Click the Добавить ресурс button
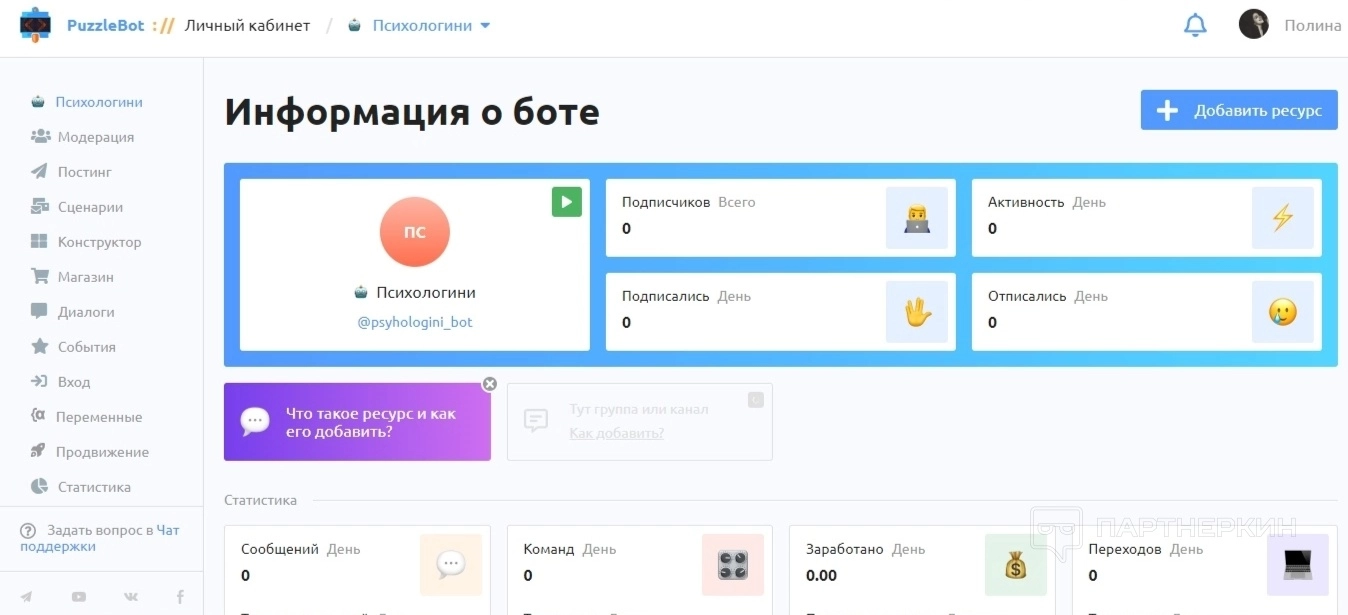1348x615 pixels. tap(1239, 110)
